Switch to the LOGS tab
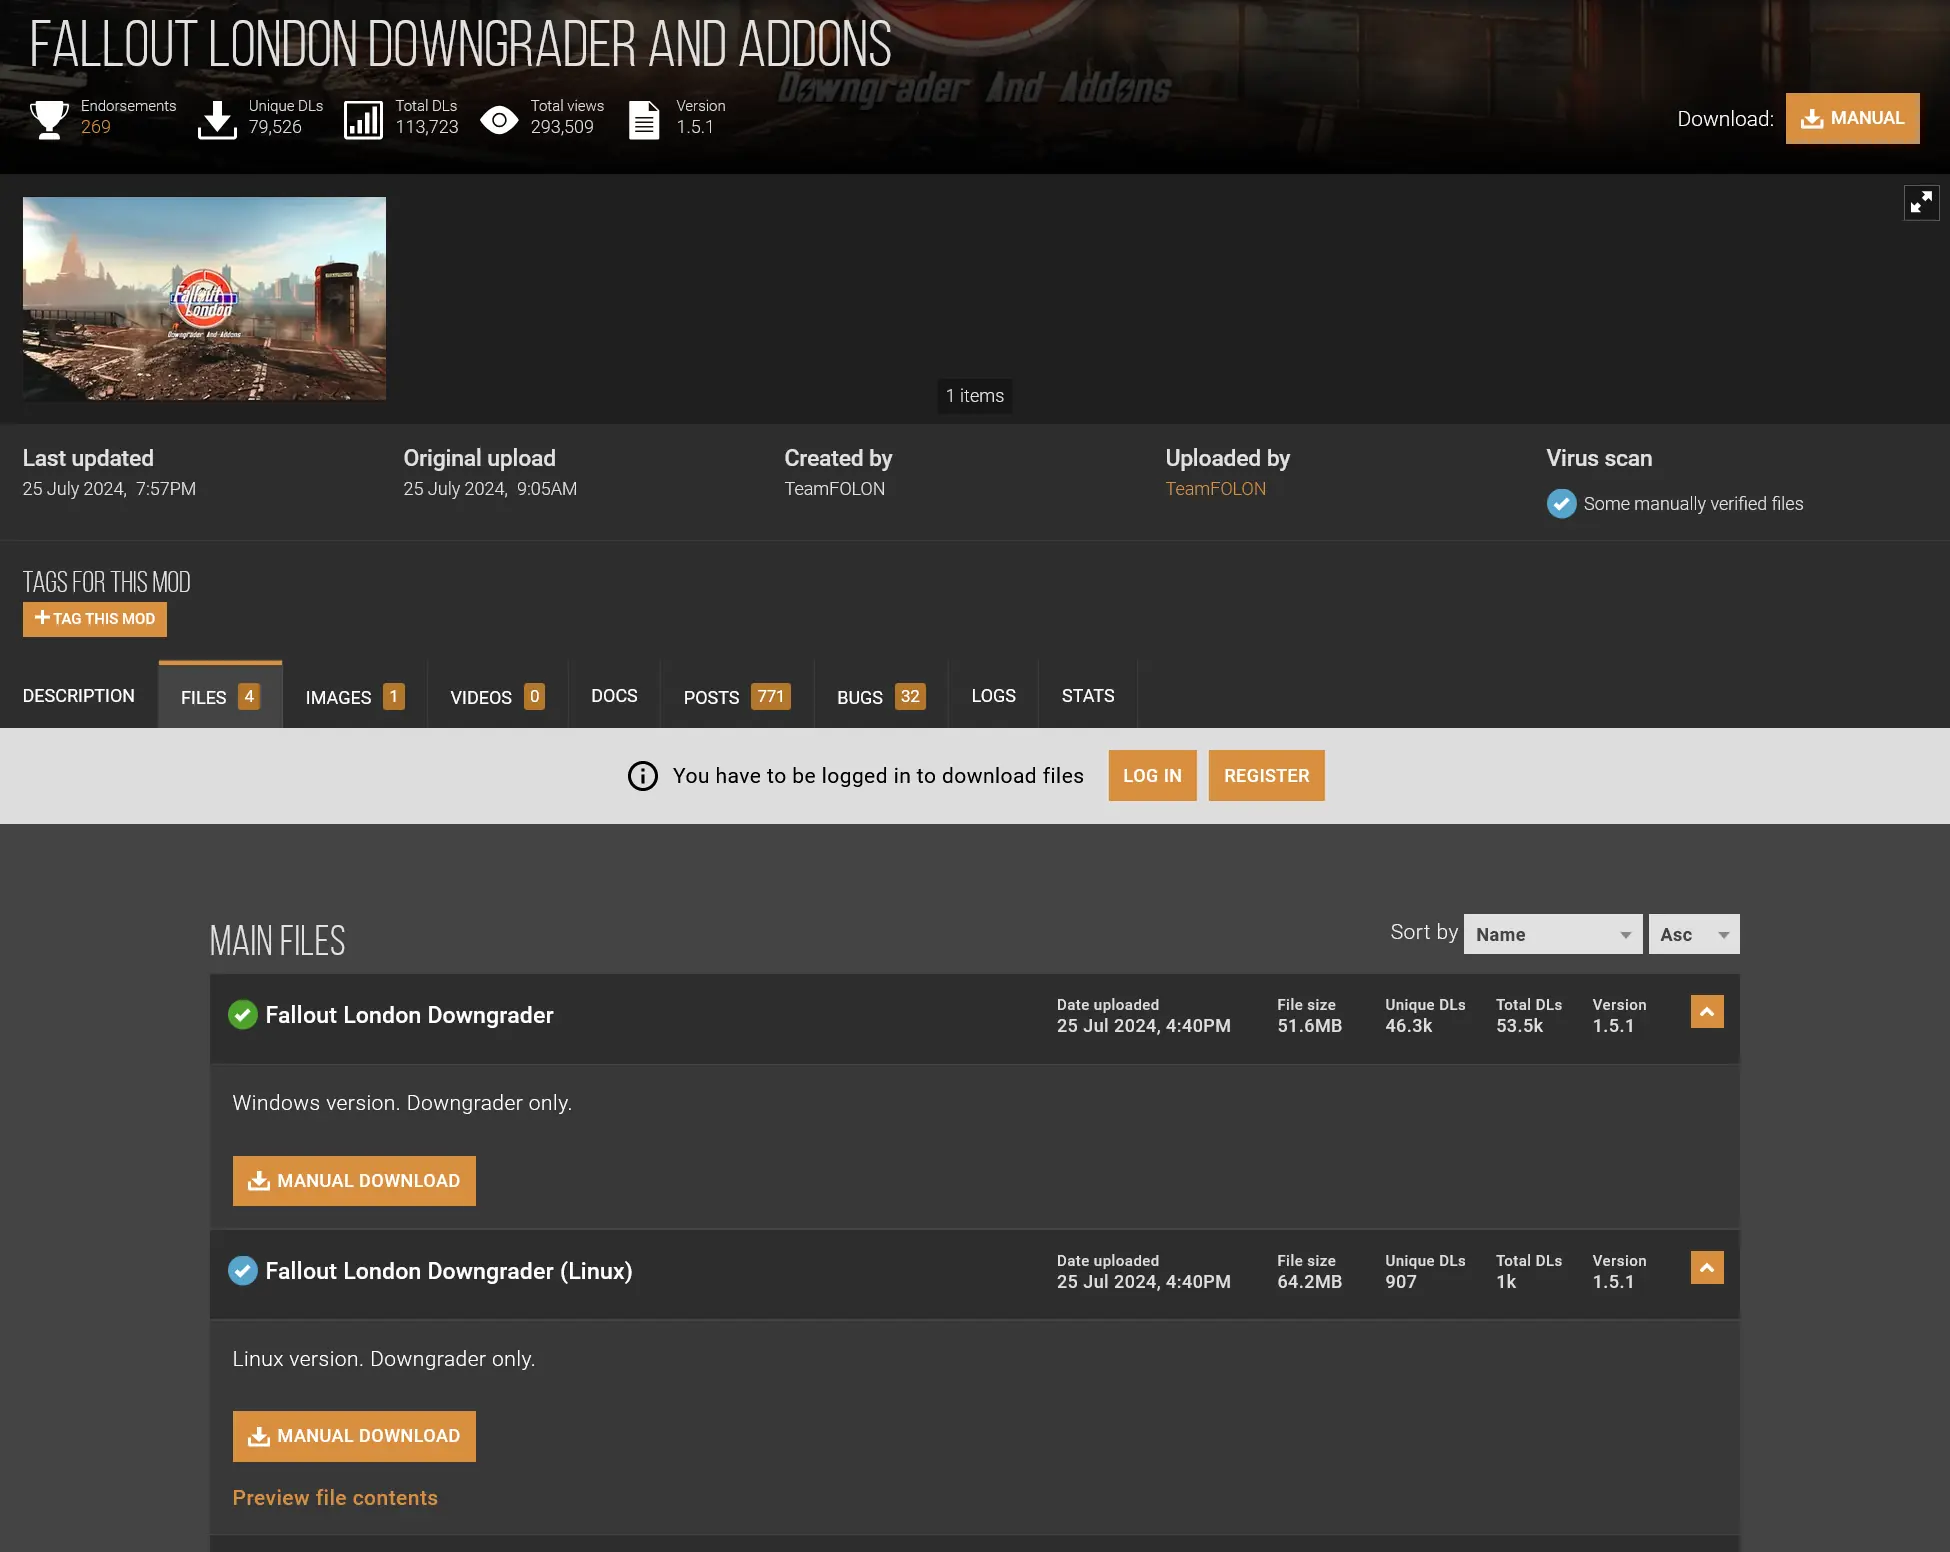1950x1552 pixels. [x=993, y=696]
